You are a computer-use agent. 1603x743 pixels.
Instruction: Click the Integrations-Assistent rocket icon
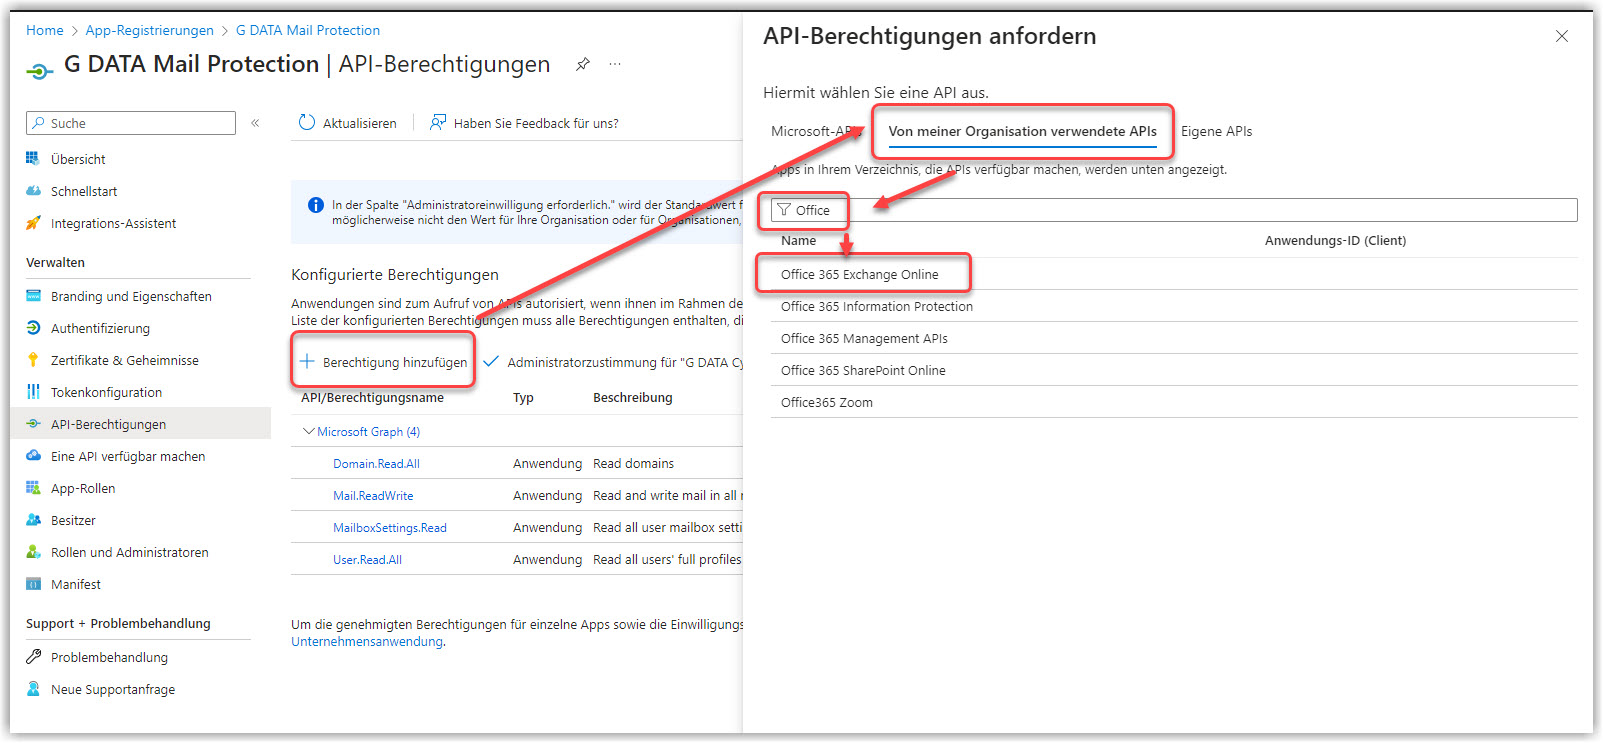coord(33,223)
